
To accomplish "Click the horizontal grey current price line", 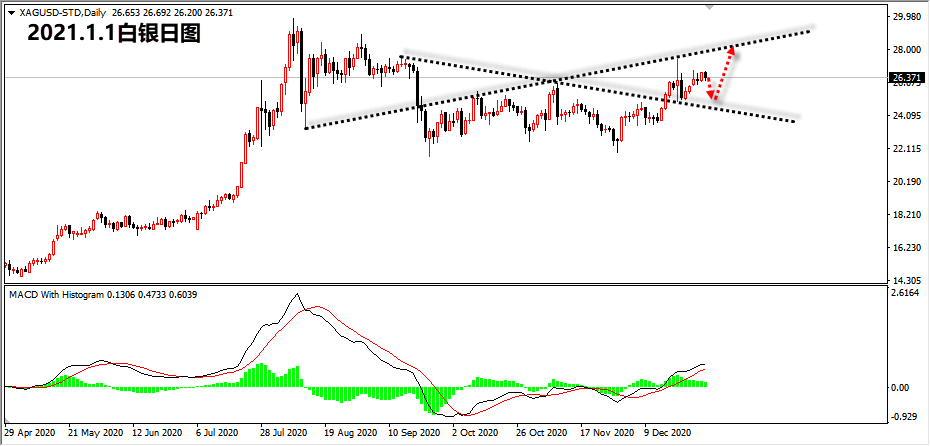I will point(445,78).
